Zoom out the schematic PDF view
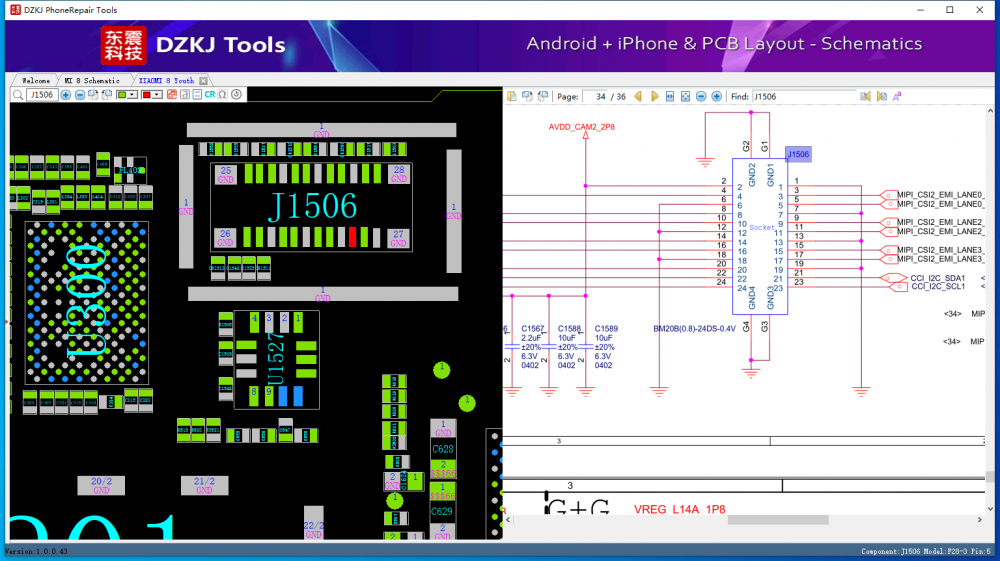 [x=701, y=97]
